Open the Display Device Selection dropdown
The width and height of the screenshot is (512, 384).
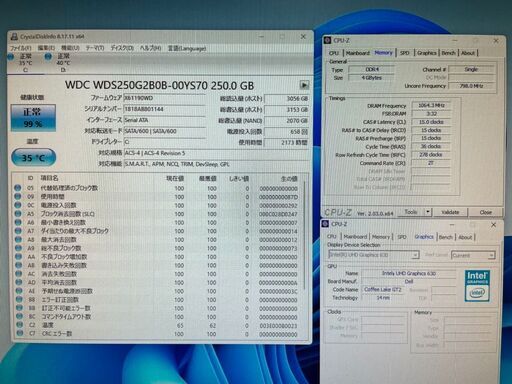373,255
